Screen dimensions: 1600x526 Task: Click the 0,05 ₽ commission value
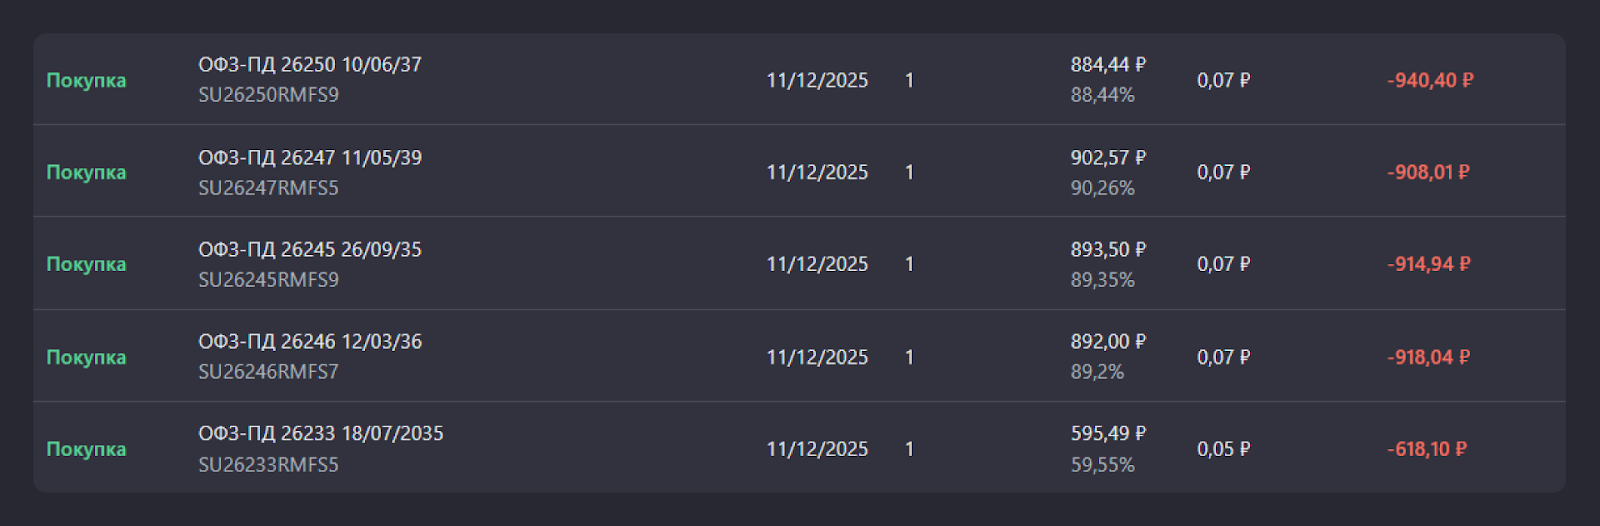1223,449
